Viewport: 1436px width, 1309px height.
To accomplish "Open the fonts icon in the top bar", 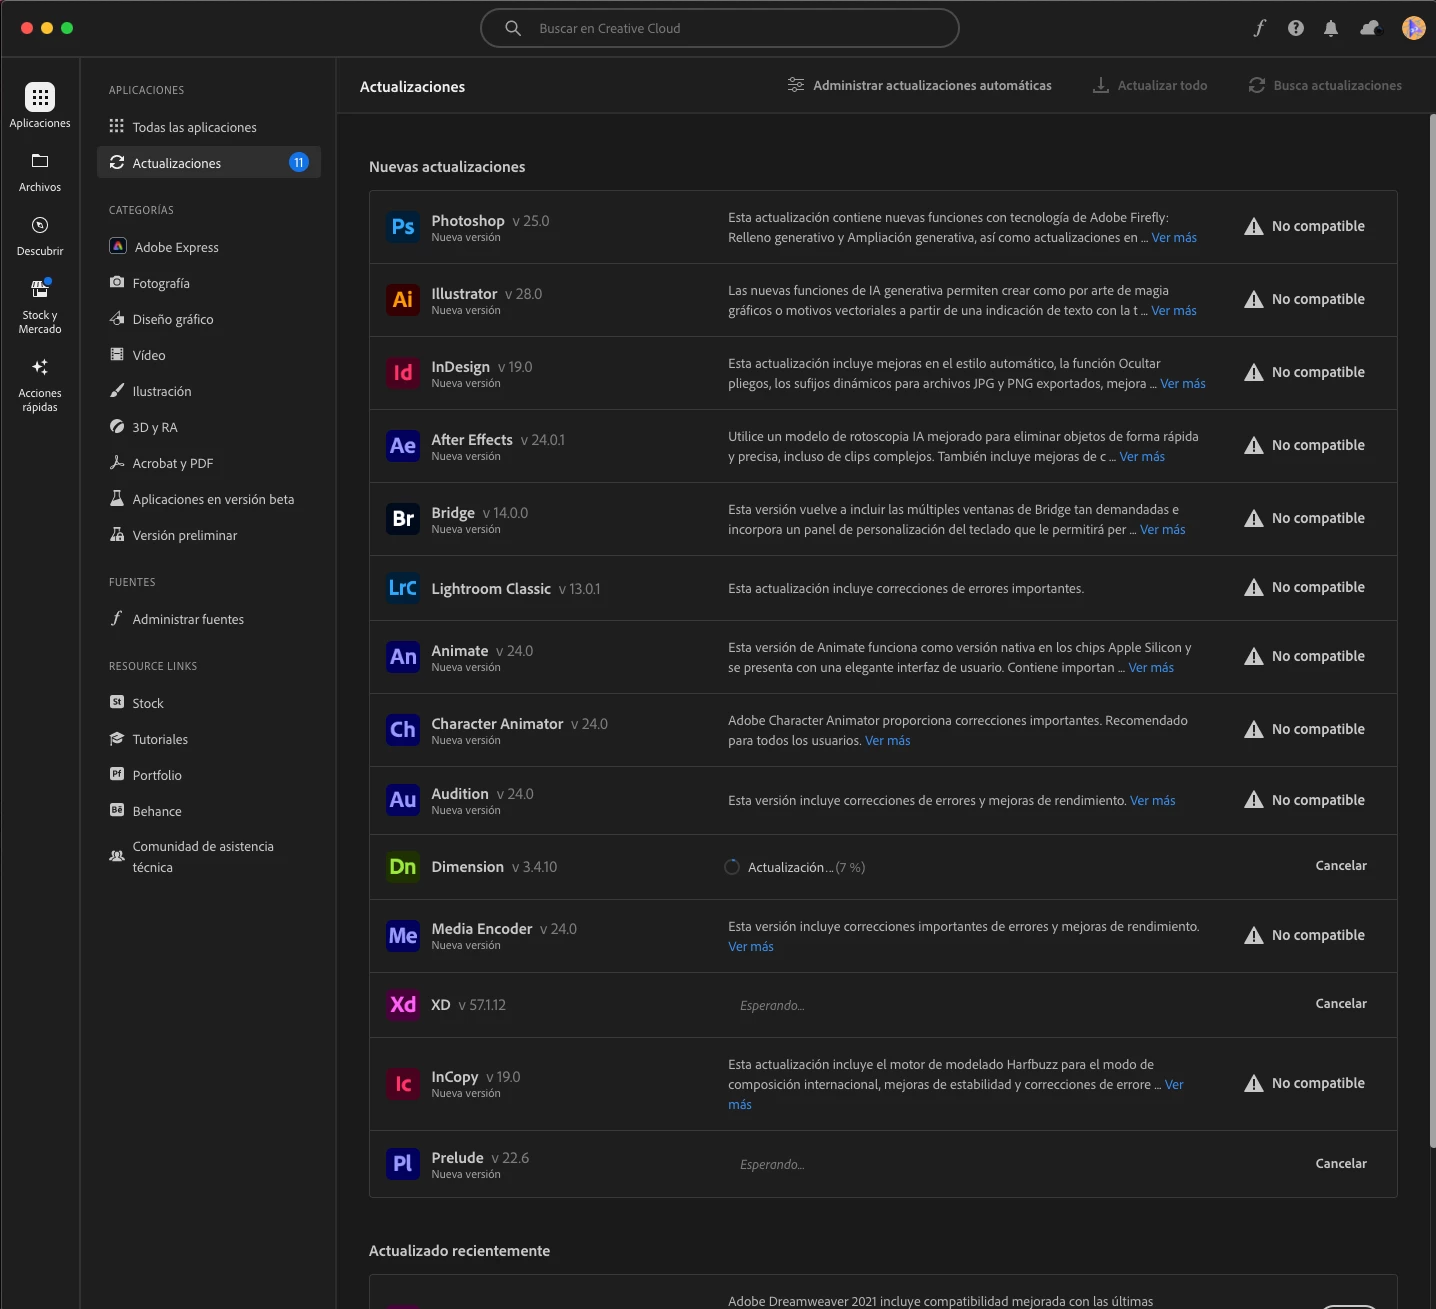I will (1260, 28).
